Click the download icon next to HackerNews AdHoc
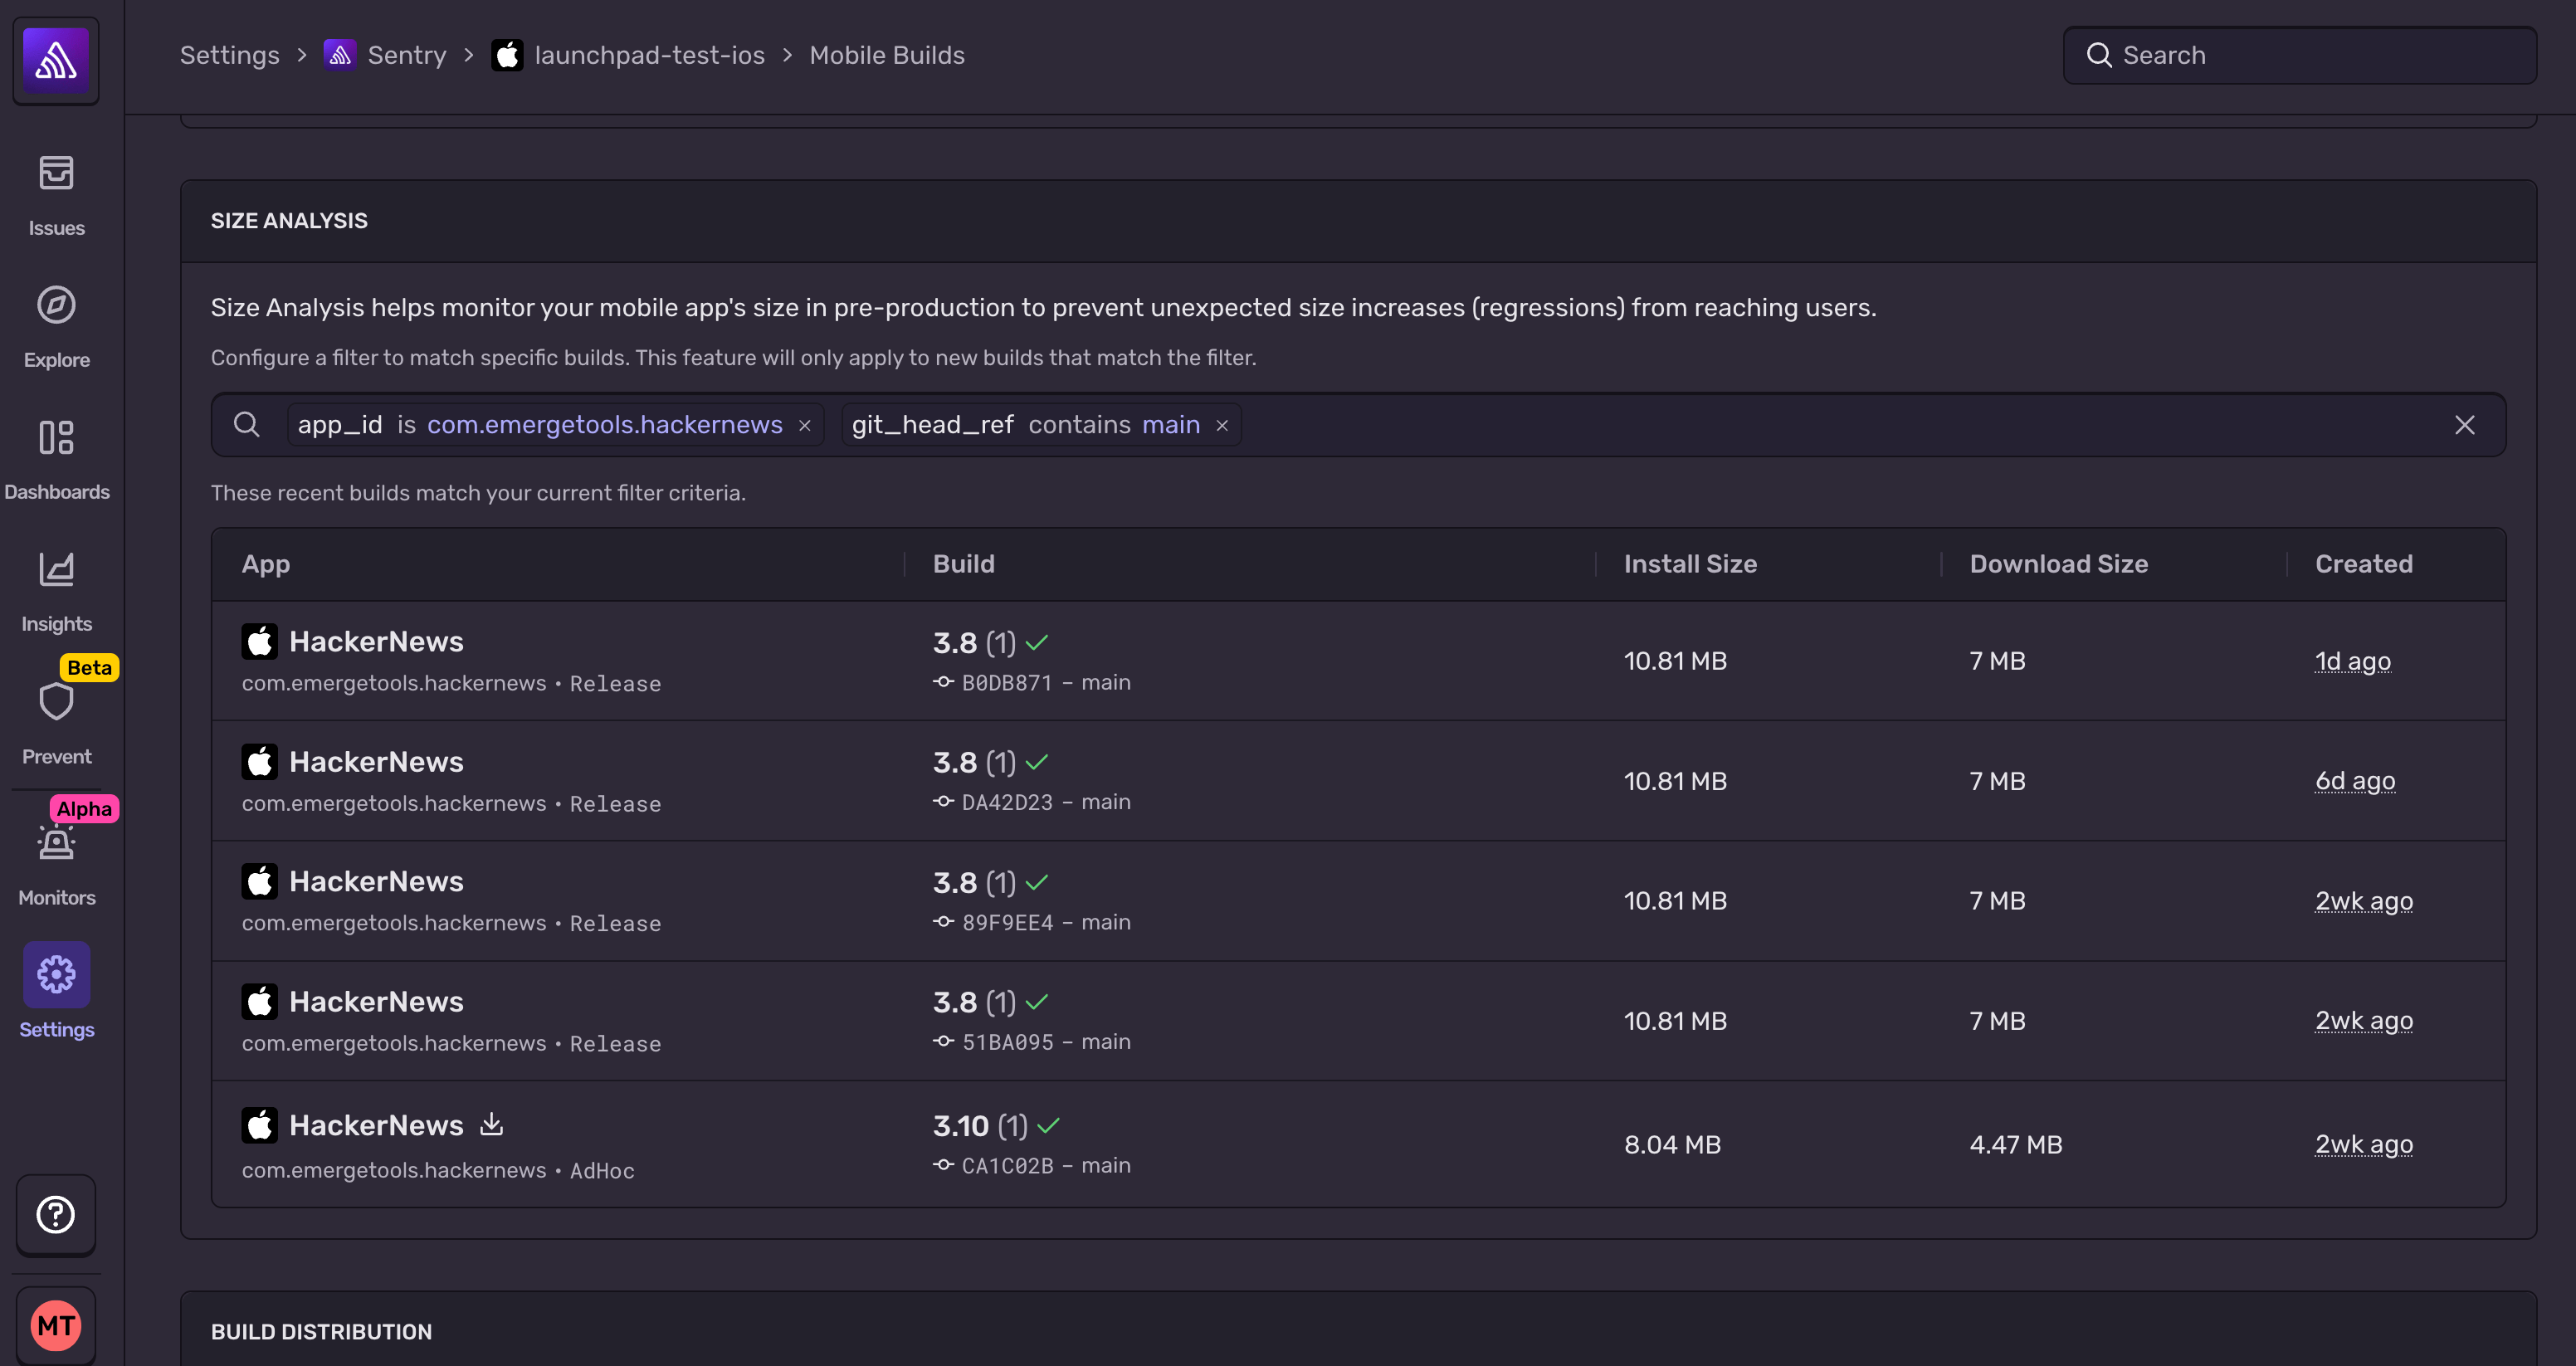The image size is (2576, 1366). tap(491, 1124)
